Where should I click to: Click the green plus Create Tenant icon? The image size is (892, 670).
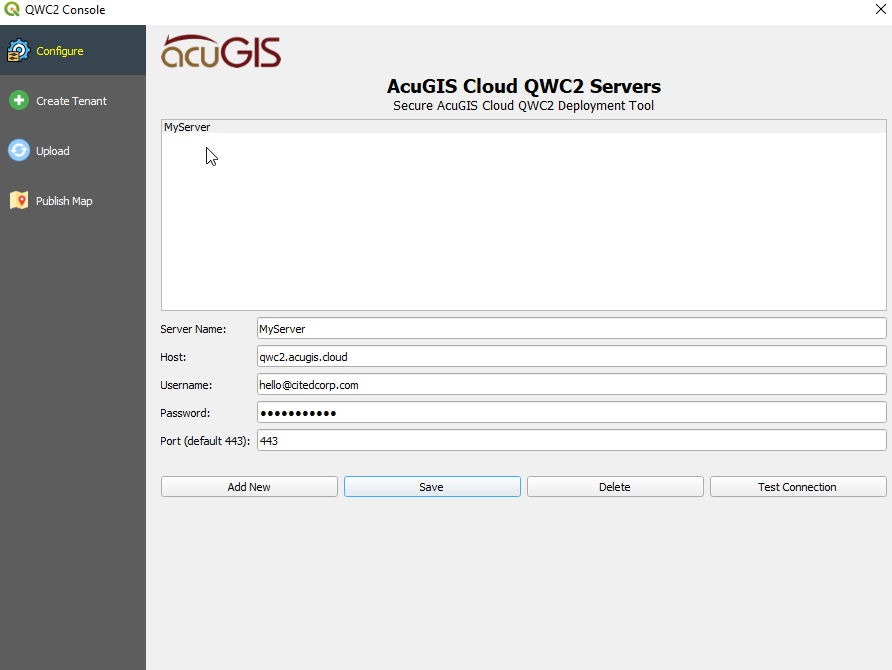pos(18,101)
